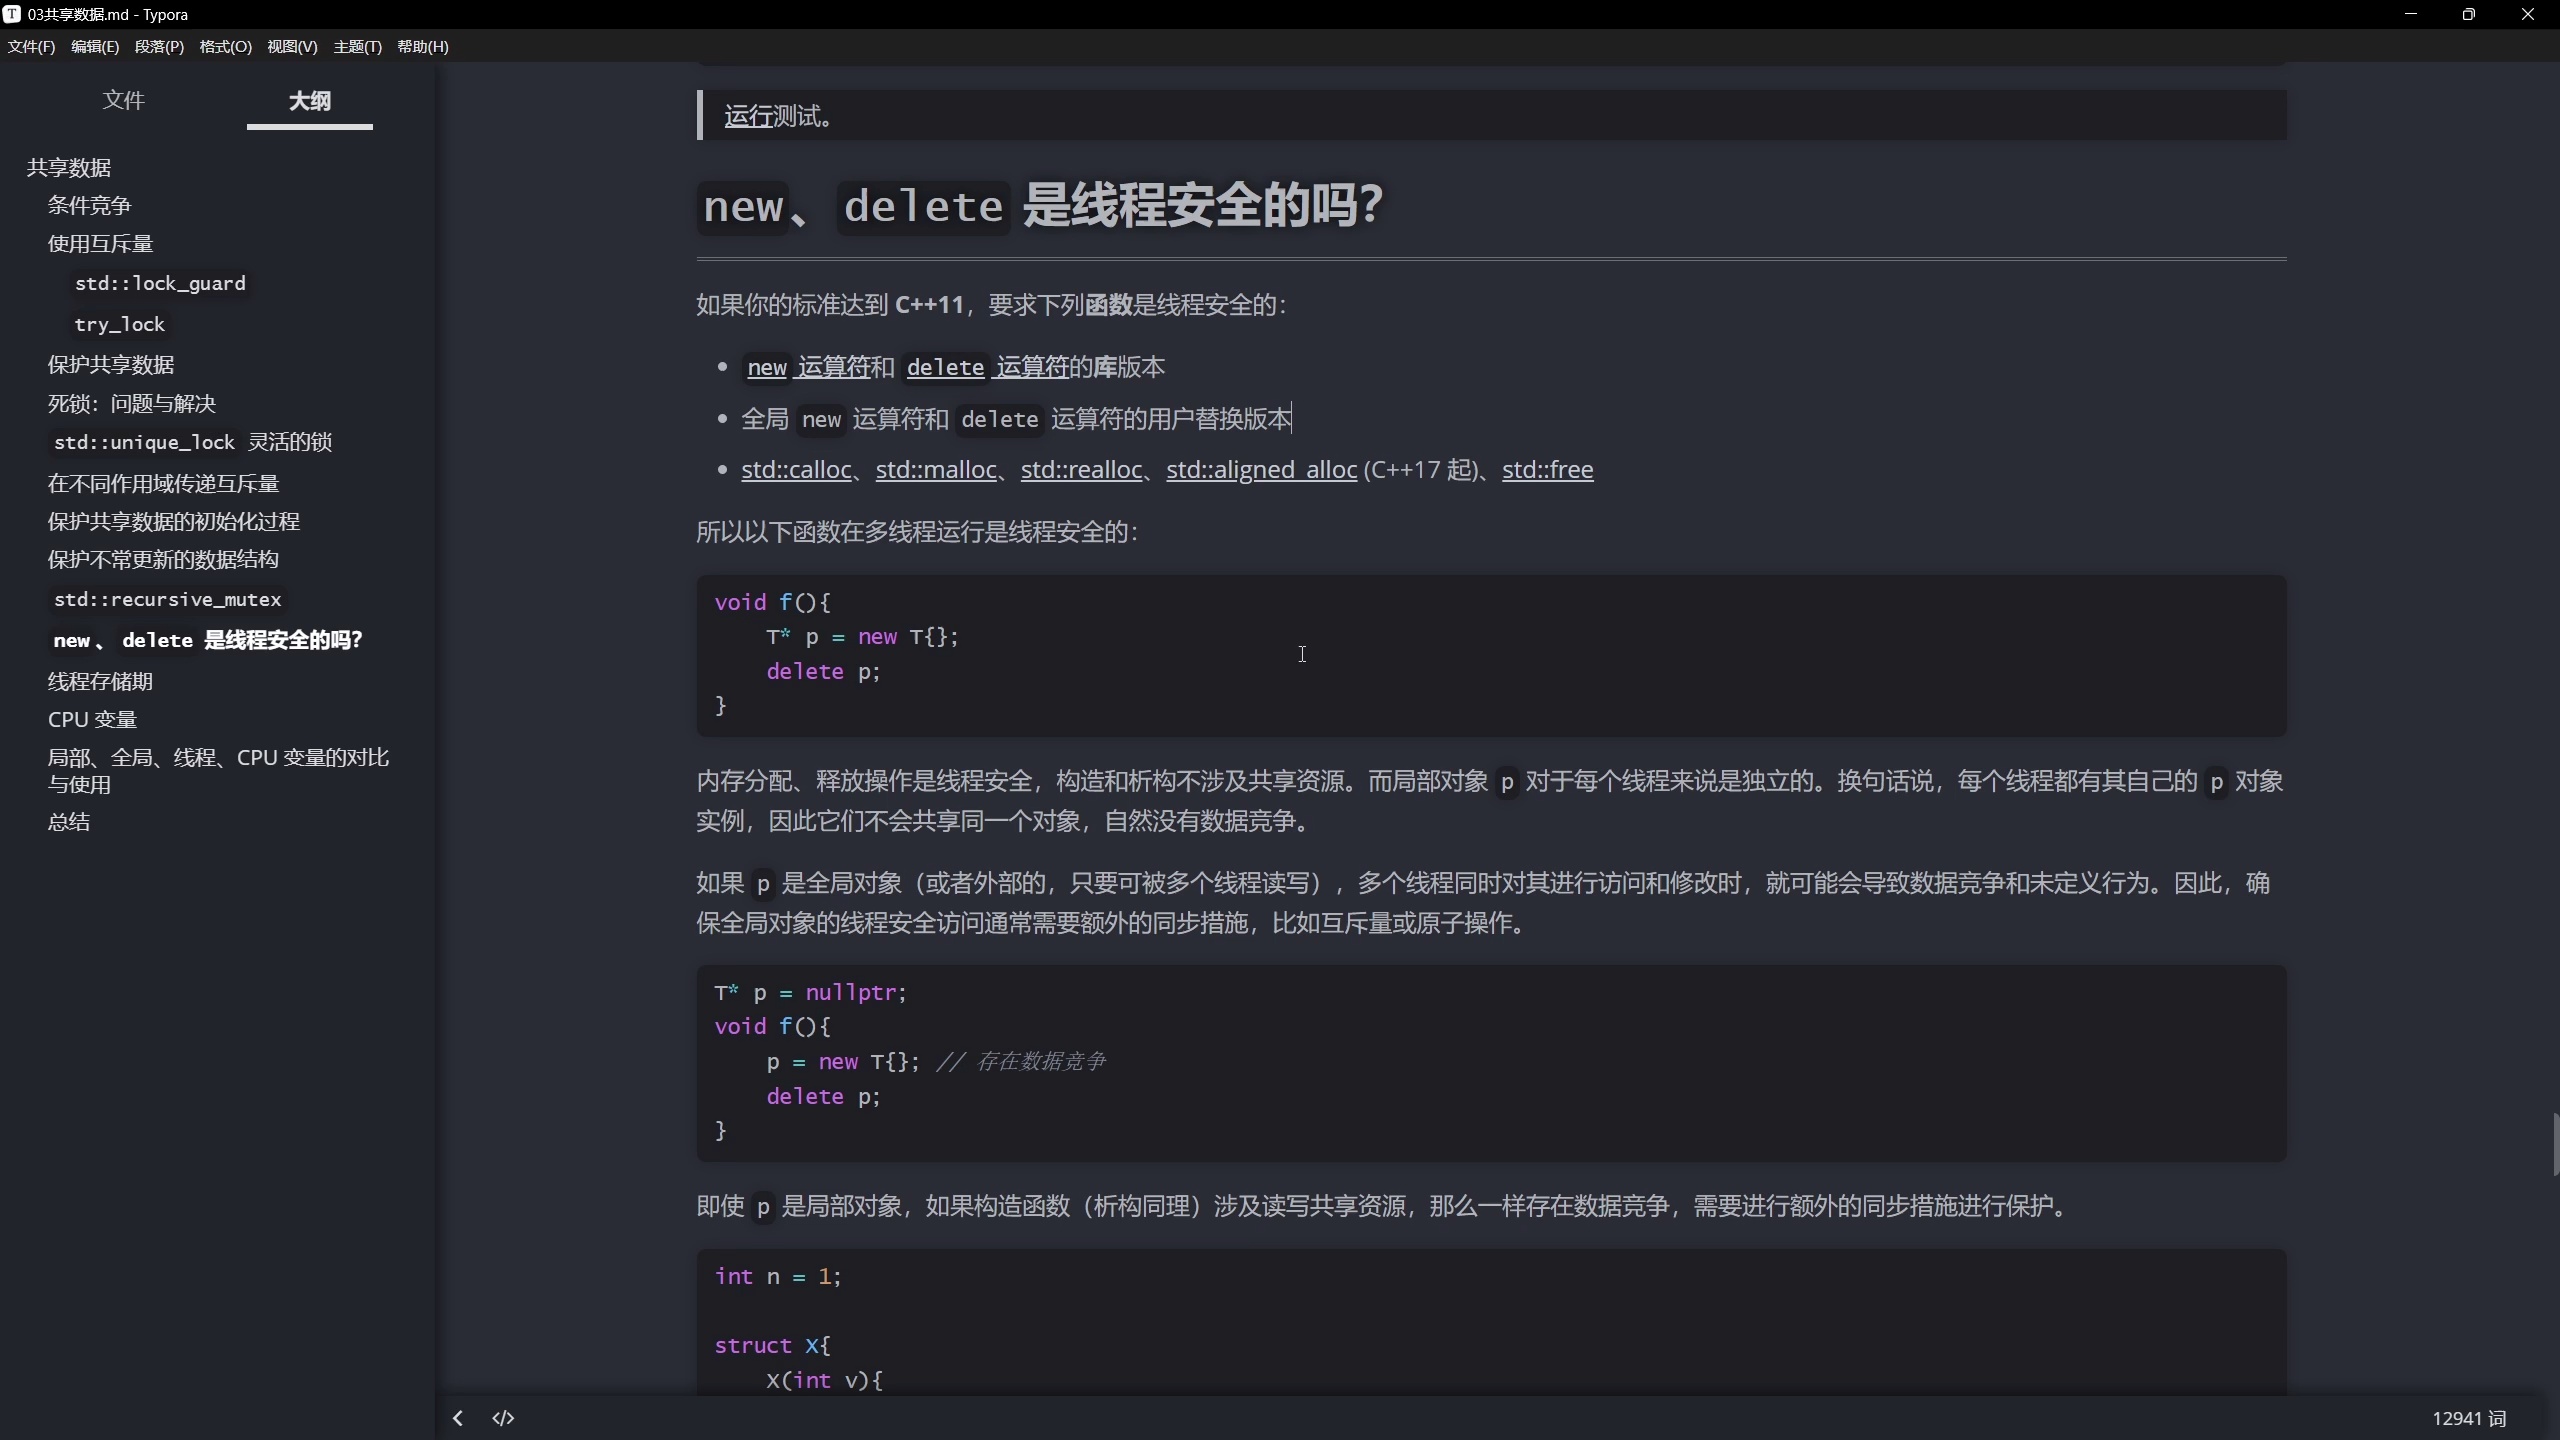Collapse the sidebar with the back arrow

458,1418
